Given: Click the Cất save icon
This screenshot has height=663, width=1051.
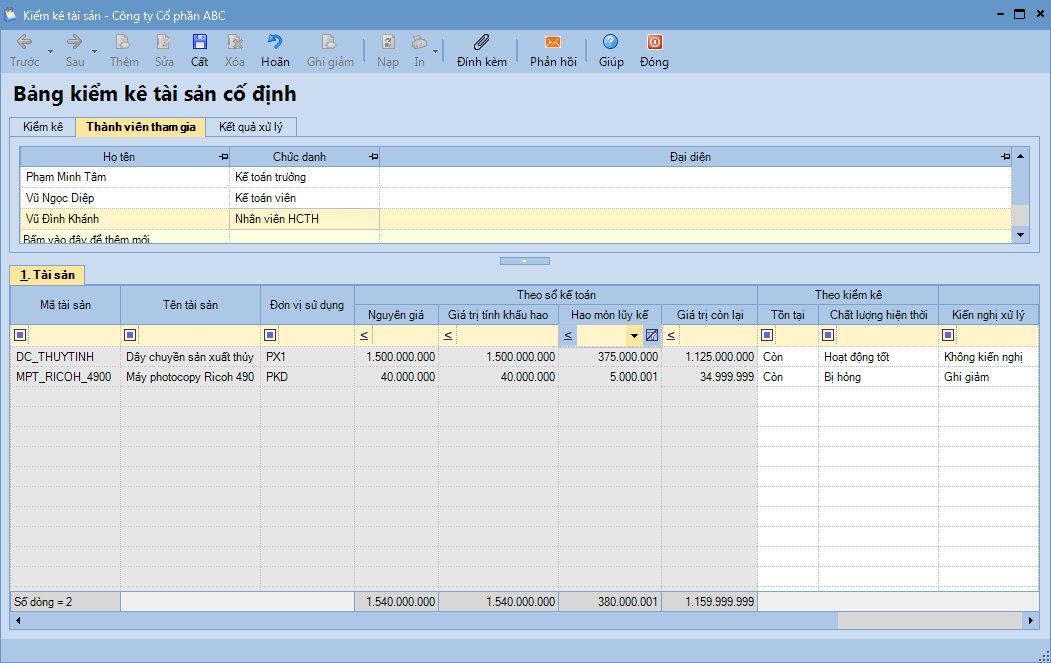Looking at the screenshot, I should coord(200,43).
